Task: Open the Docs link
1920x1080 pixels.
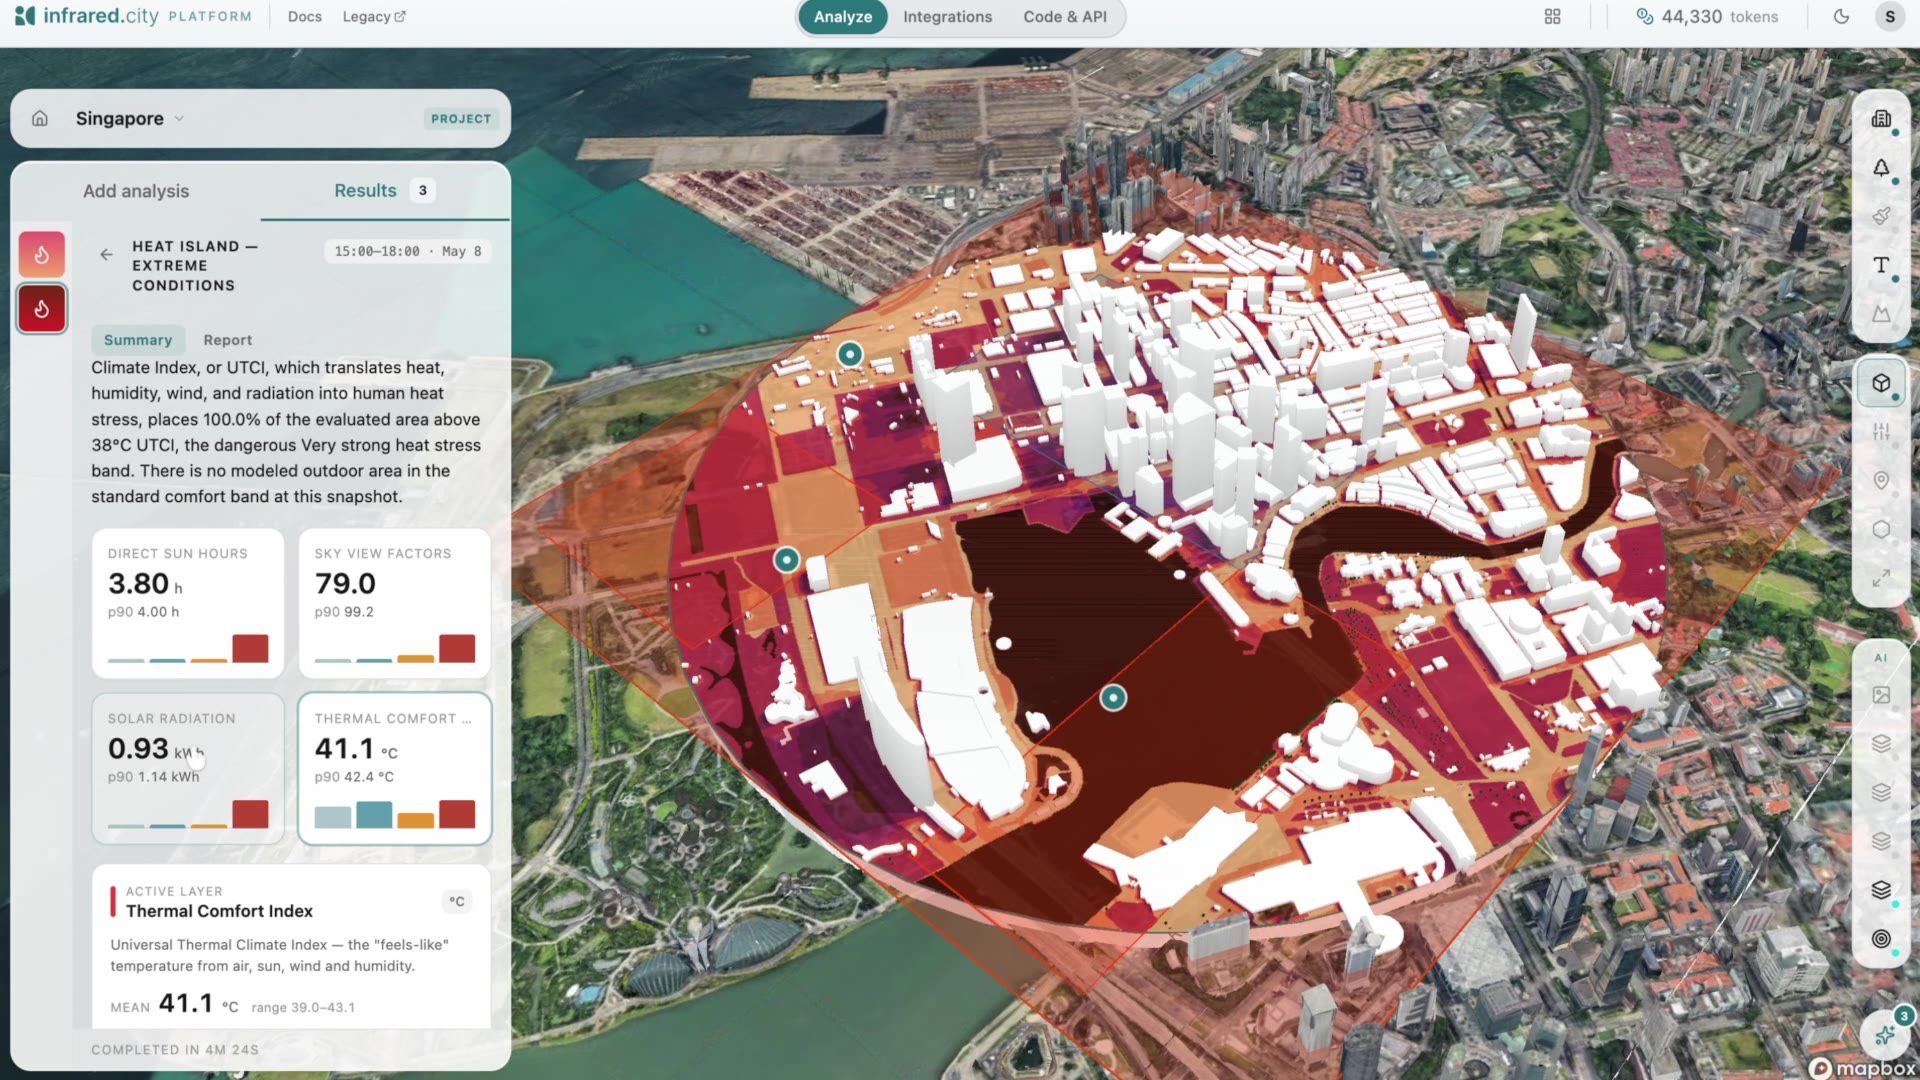Action: tap(305, 17)
